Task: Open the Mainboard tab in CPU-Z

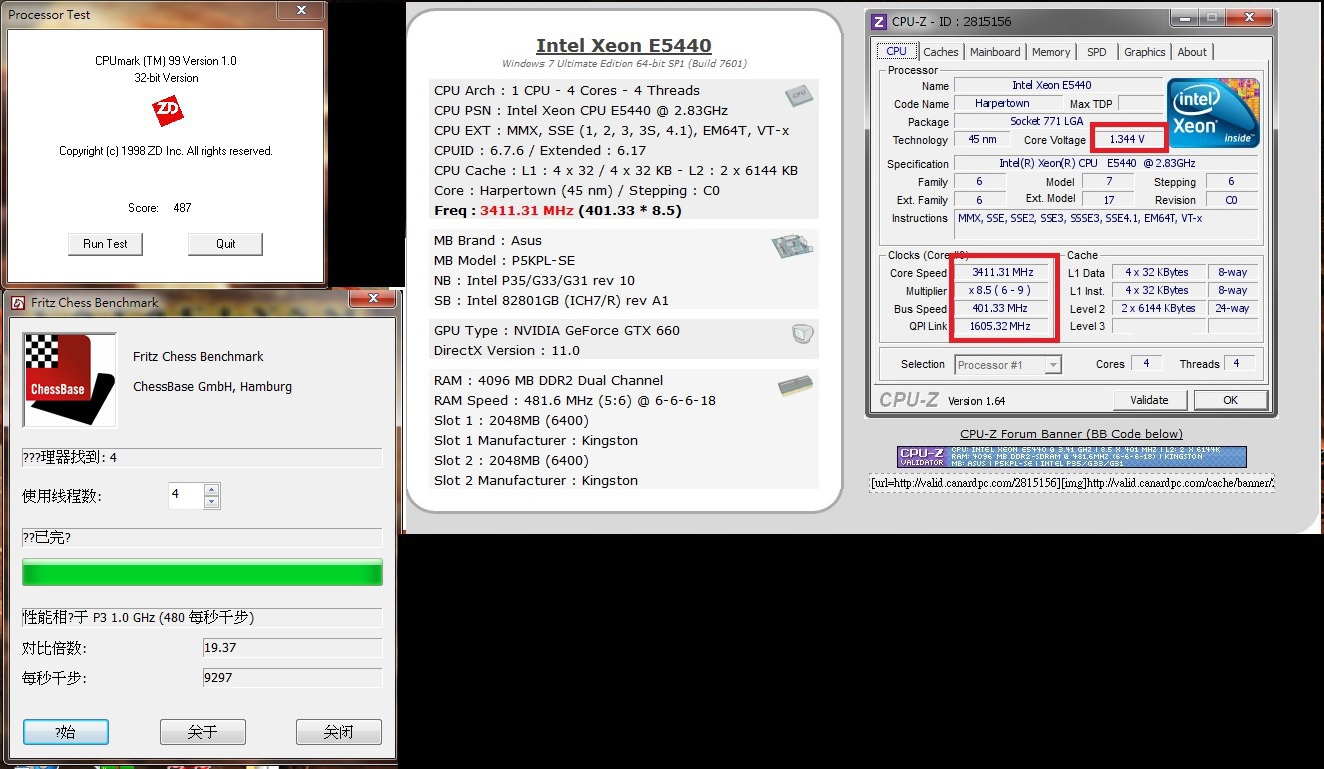Action: tap(995, 52)
